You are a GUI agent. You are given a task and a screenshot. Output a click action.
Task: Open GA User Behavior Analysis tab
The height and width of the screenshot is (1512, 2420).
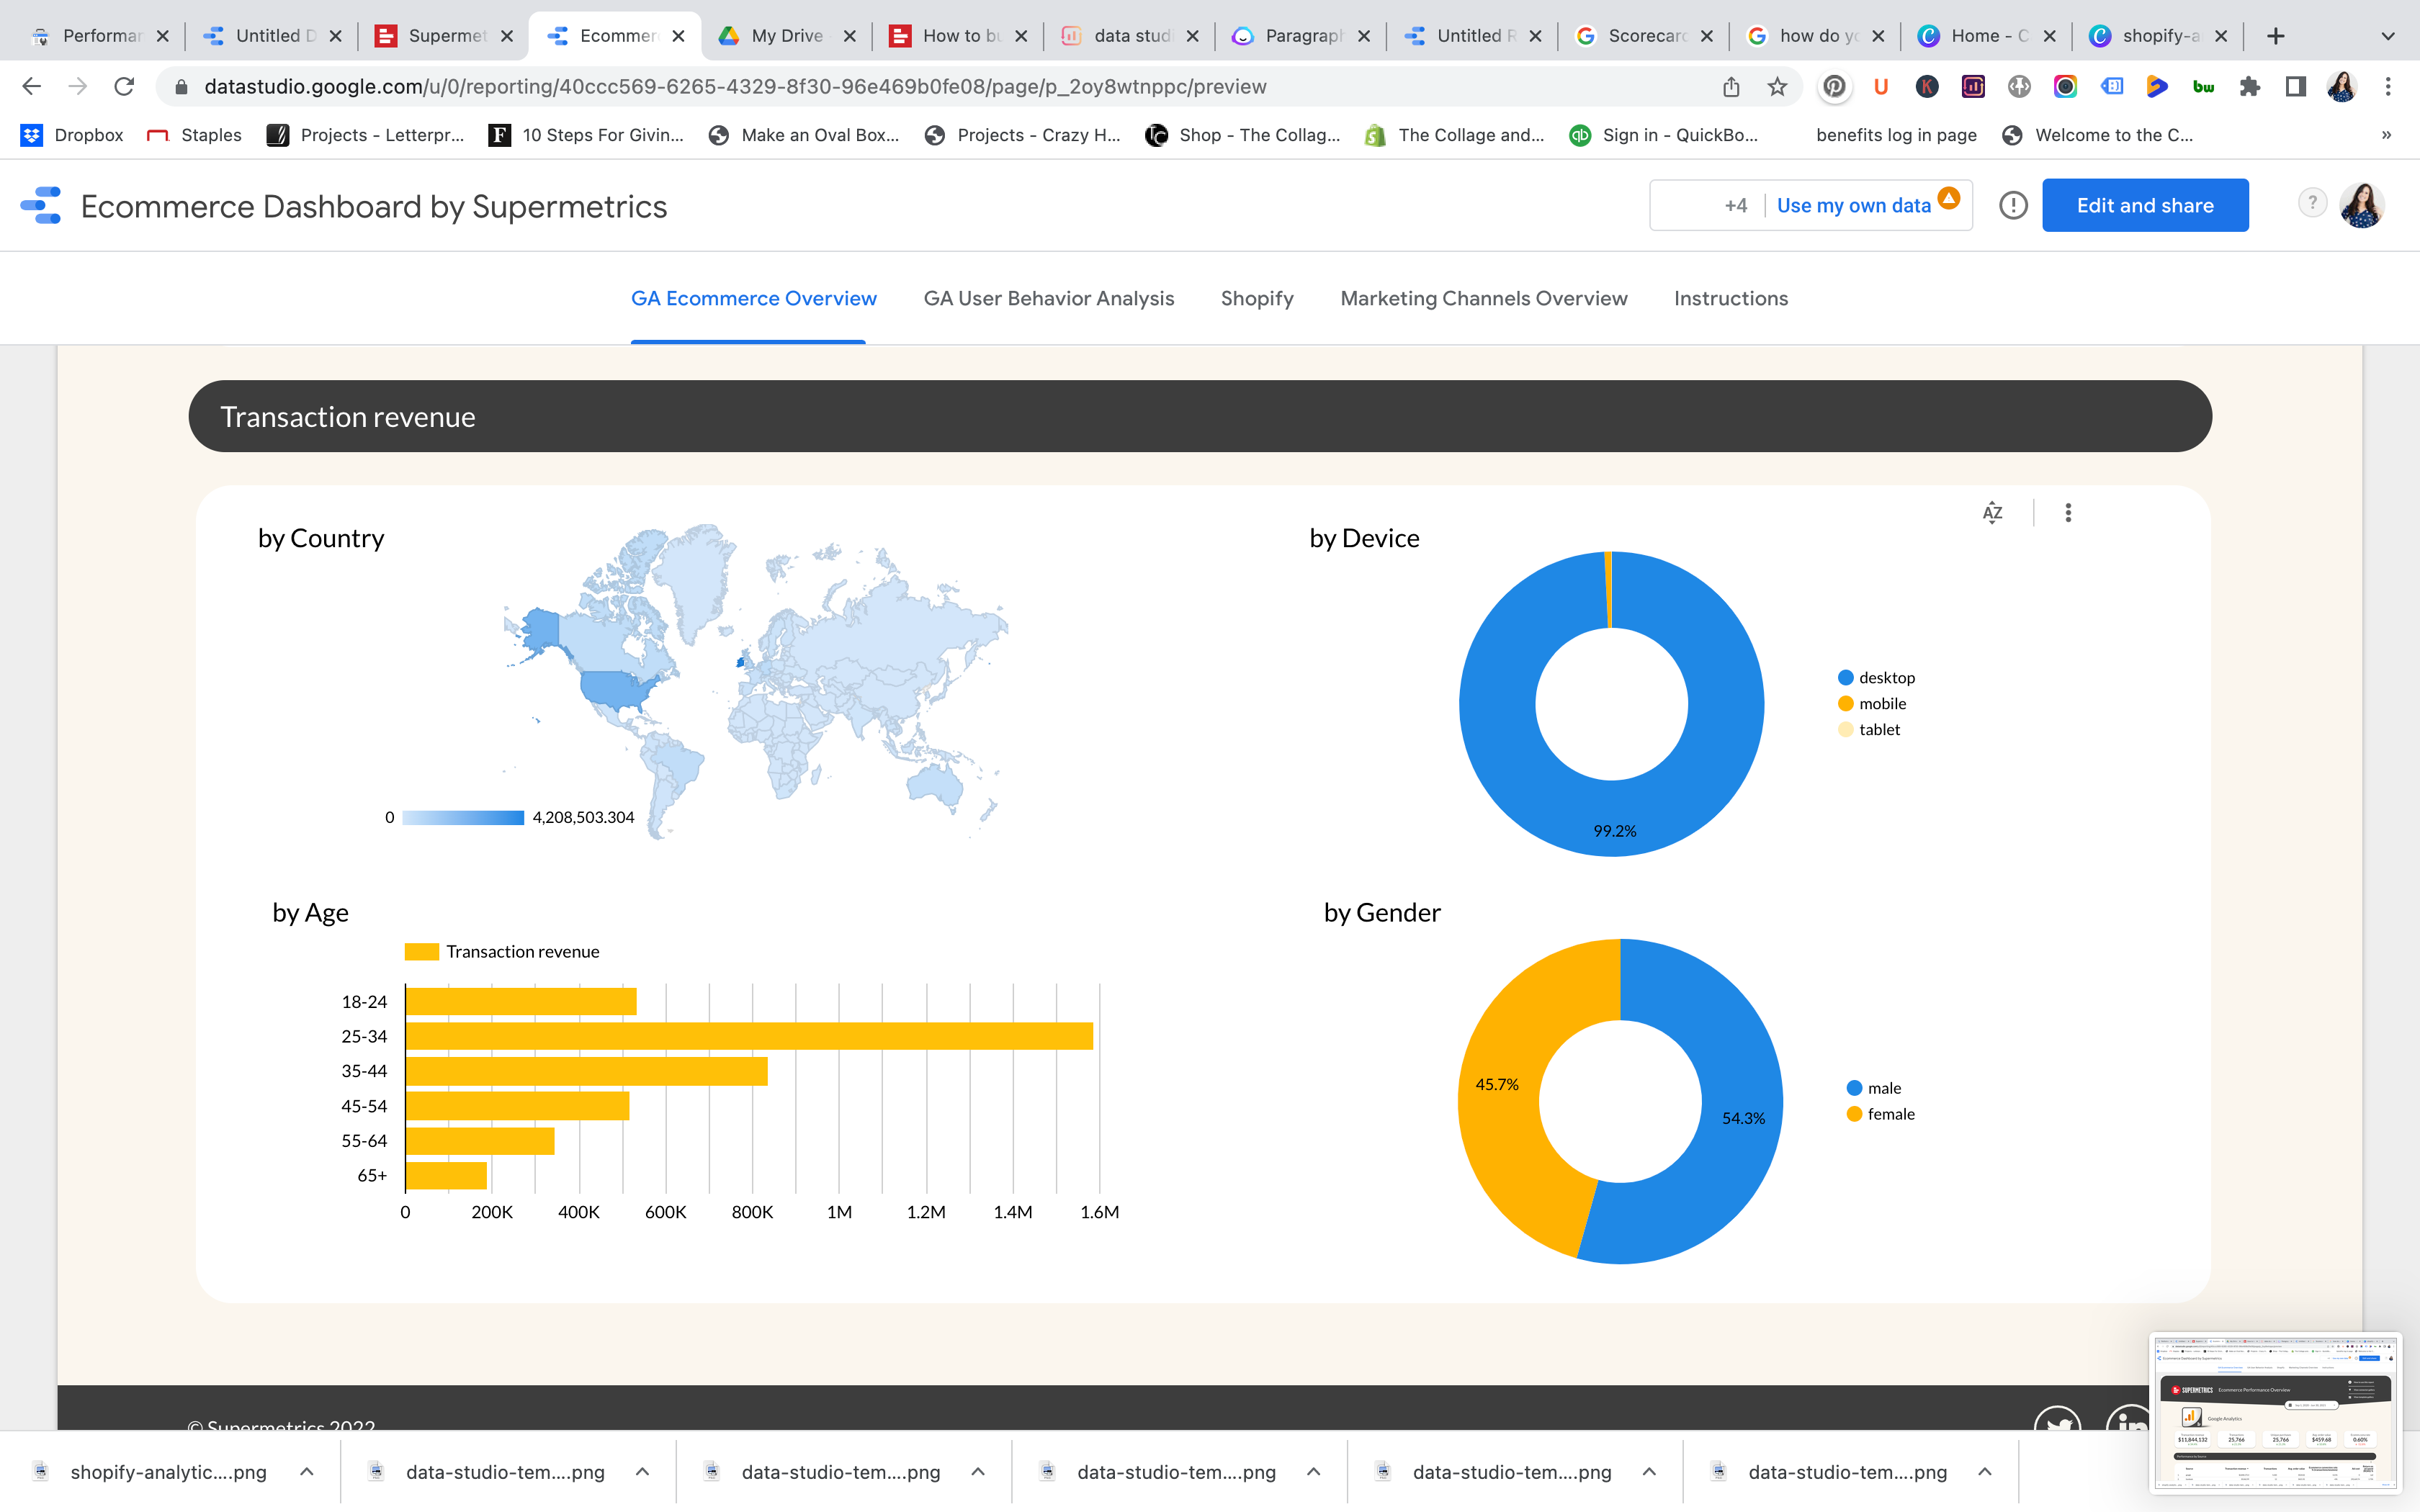(x=1049, y=298)
